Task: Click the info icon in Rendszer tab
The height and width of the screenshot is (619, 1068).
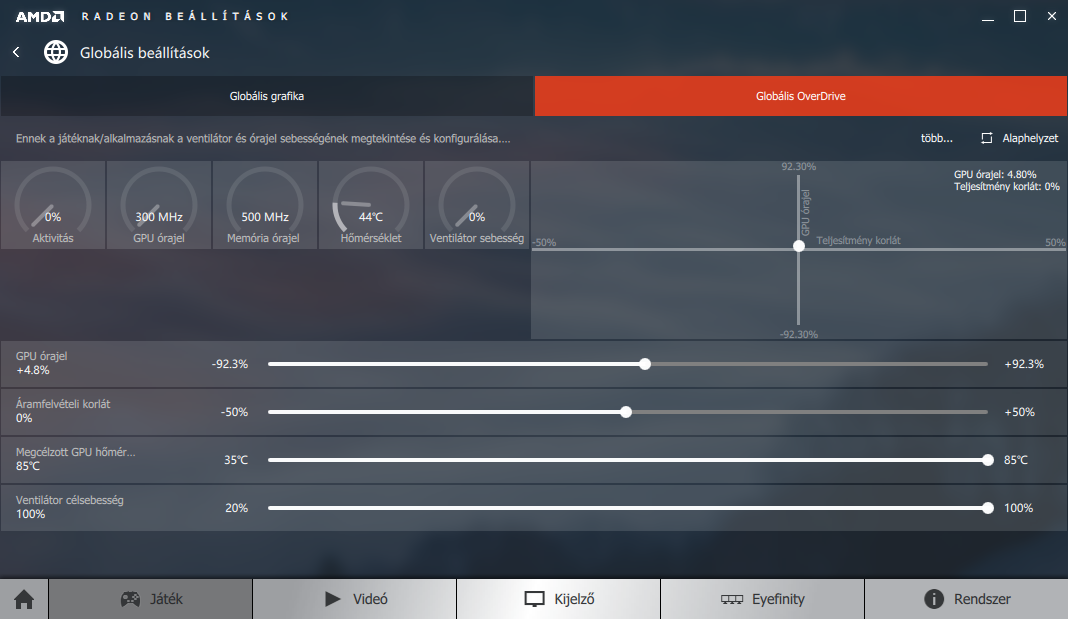Action: tap(934, 599)
